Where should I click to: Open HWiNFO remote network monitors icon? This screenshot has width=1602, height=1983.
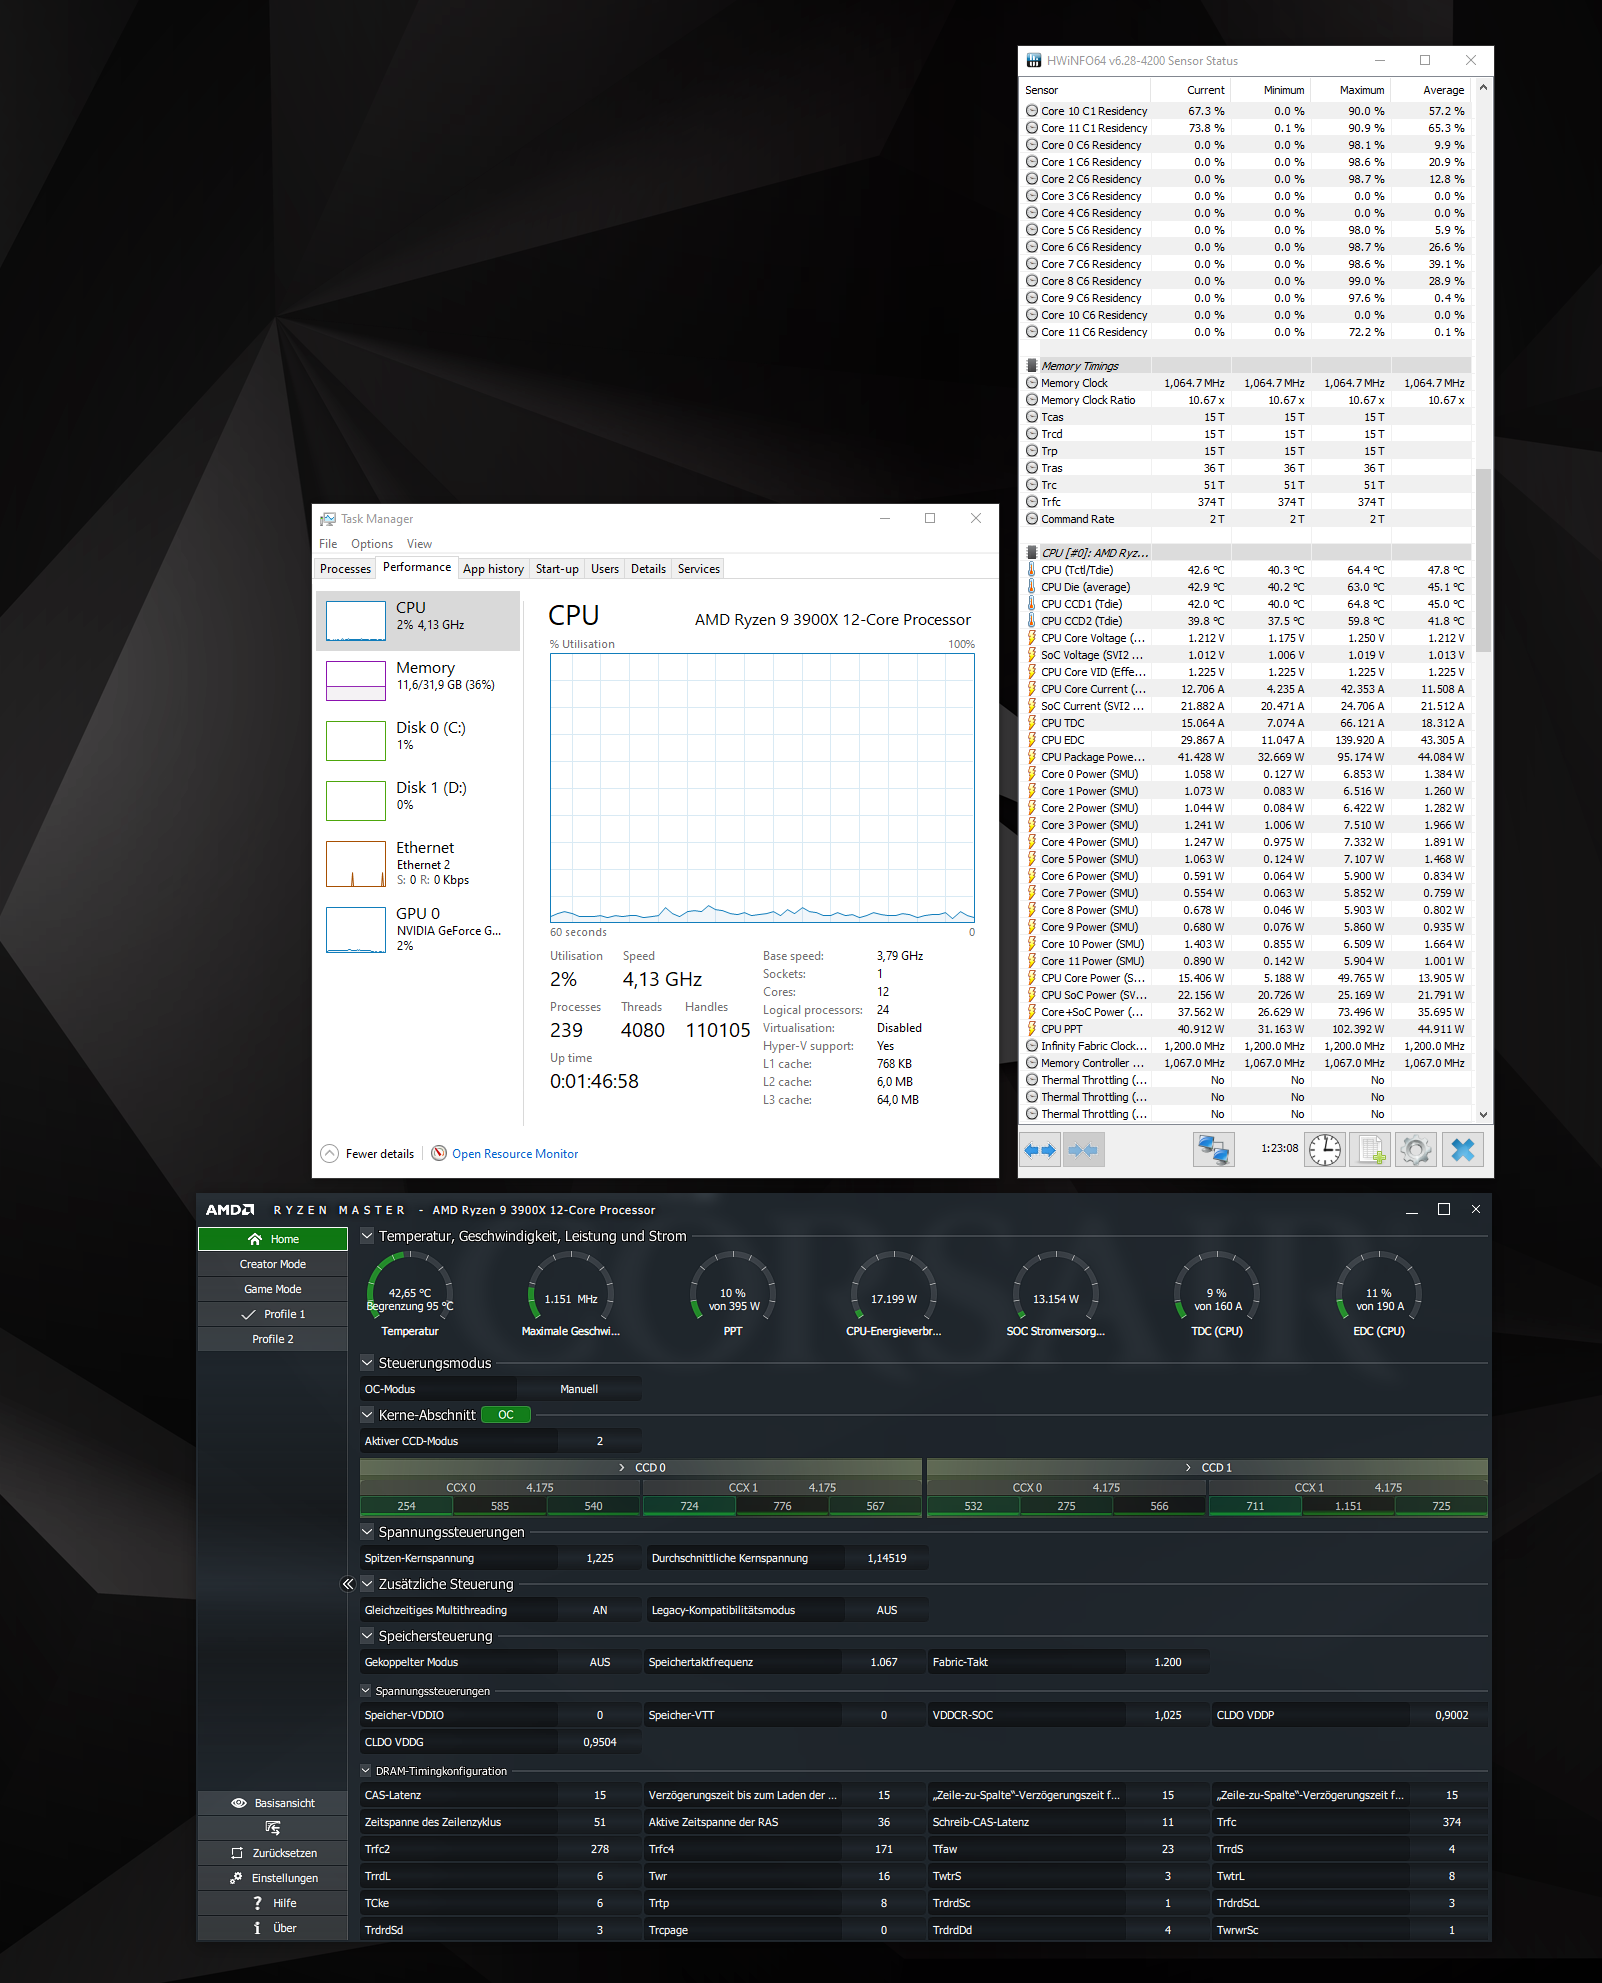[1214, 1150]
